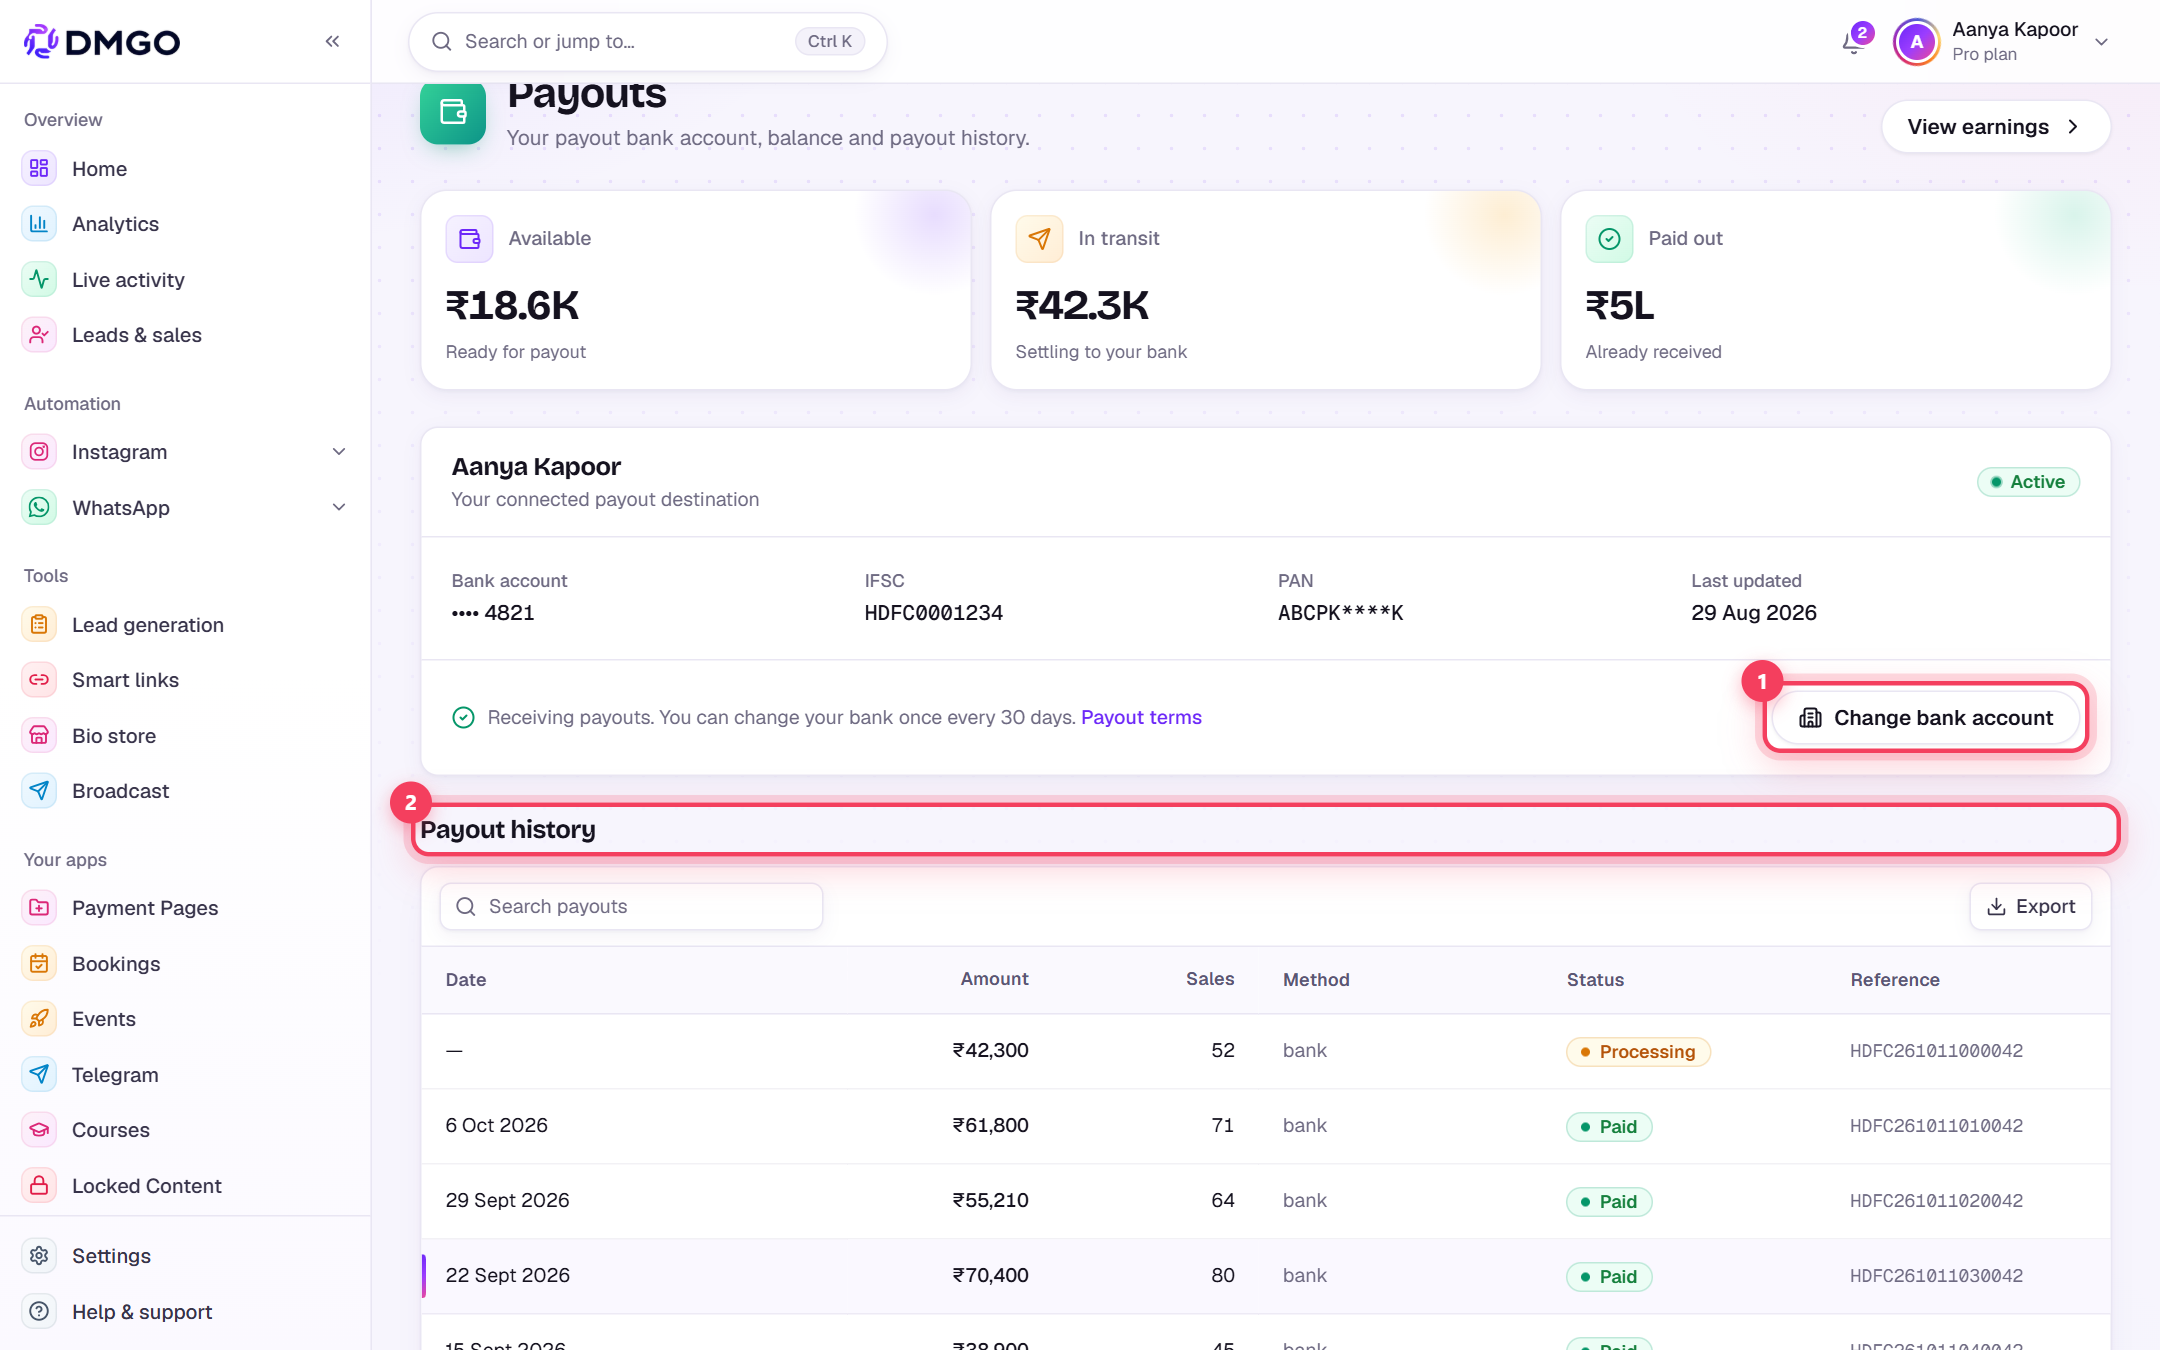The width and height of the screenshot is (2160, 1350).
Task: Open the Payment Pages app icon
Action: pyautogui.click(x=39, y=907)
